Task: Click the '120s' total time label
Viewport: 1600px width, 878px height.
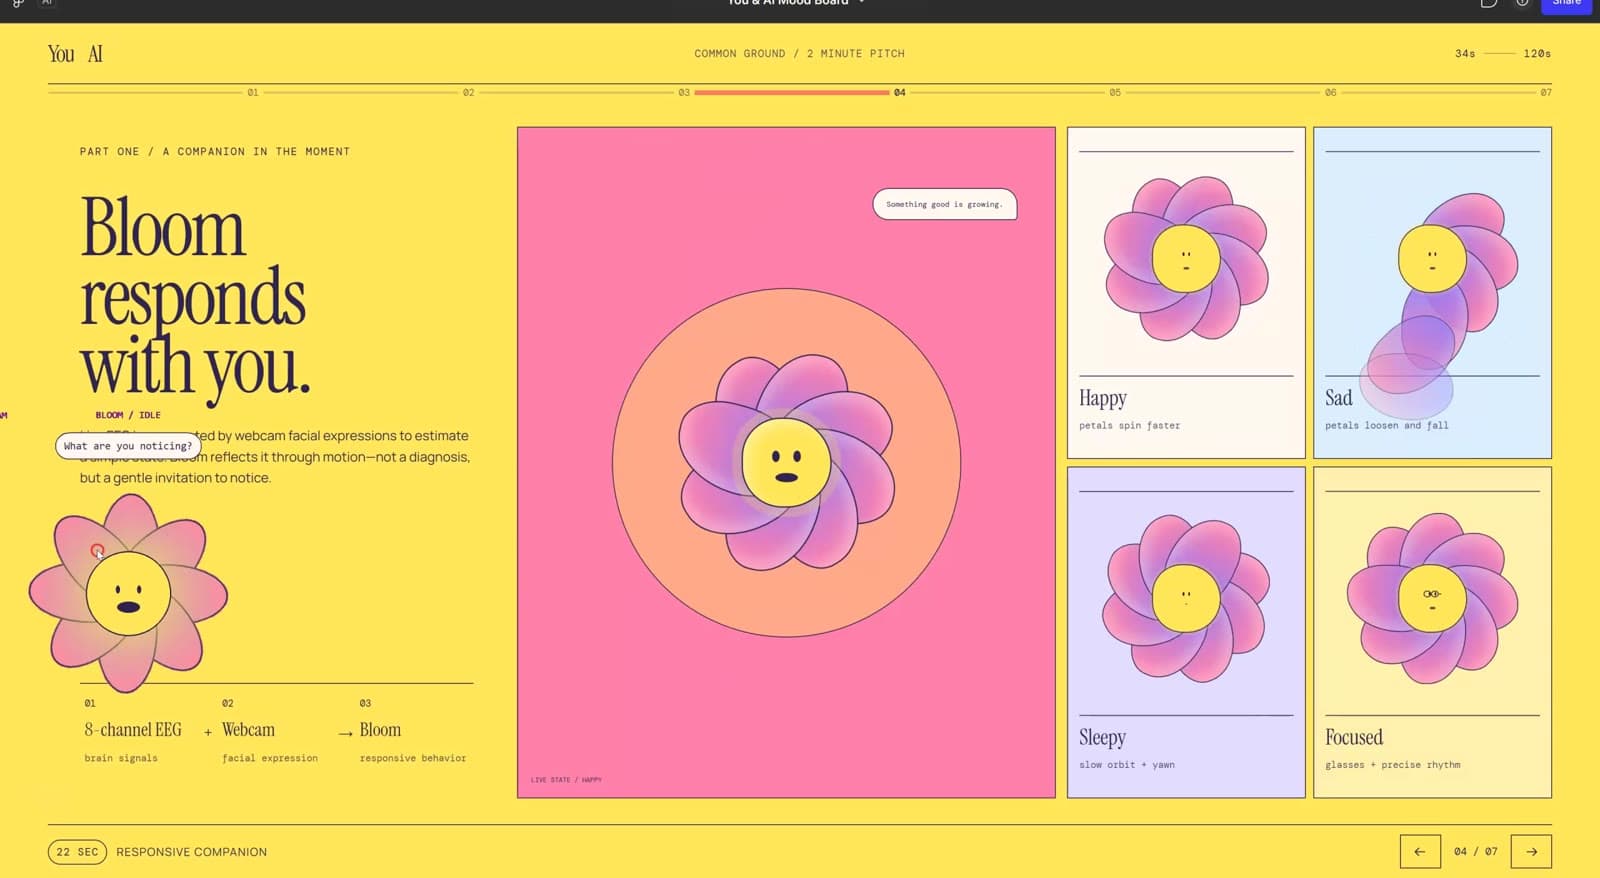Action: [x=1537, y=54]
